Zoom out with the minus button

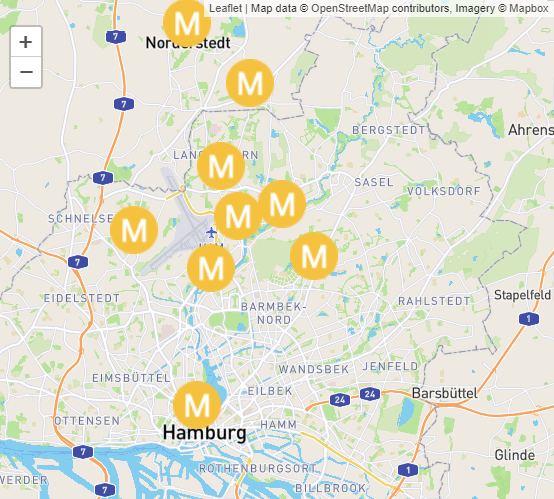(26, 72)
